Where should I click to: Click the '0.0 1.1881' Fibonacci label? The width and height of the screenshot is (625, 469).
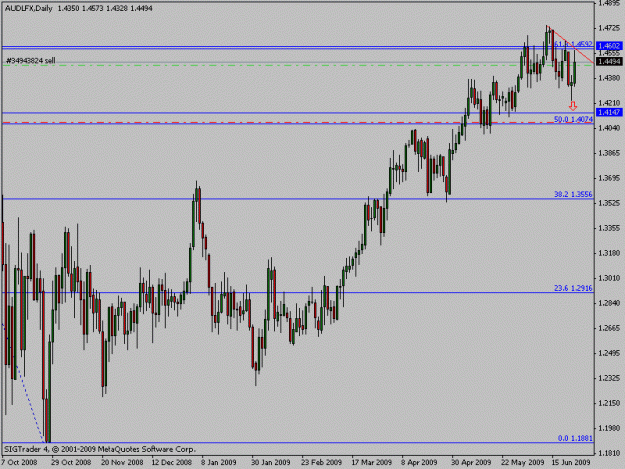coord(575,438)
